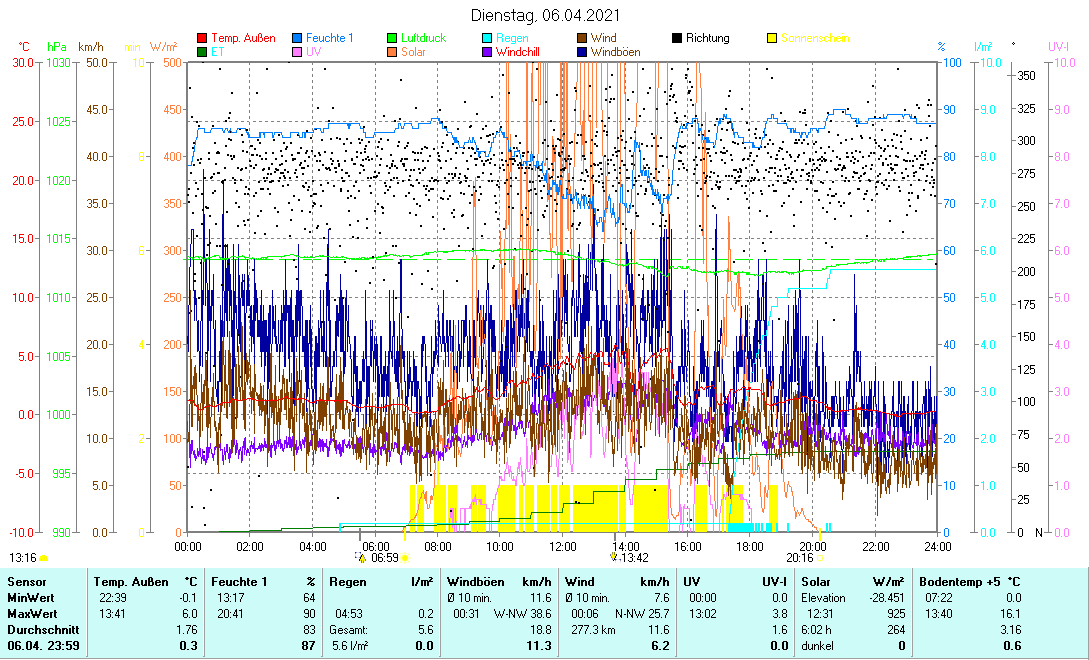Click the cyan Regen legend square
Screen dimensions: 1089x660
[488, 38]
